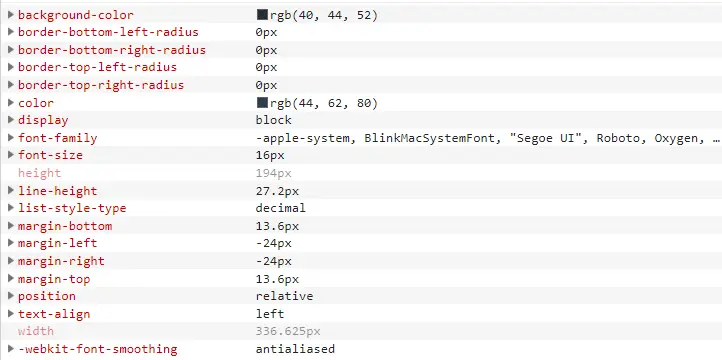The width and height of the screenshot is (722, 360).
Task: Expand the font-size property triangle
Action: tap(11, 155)
